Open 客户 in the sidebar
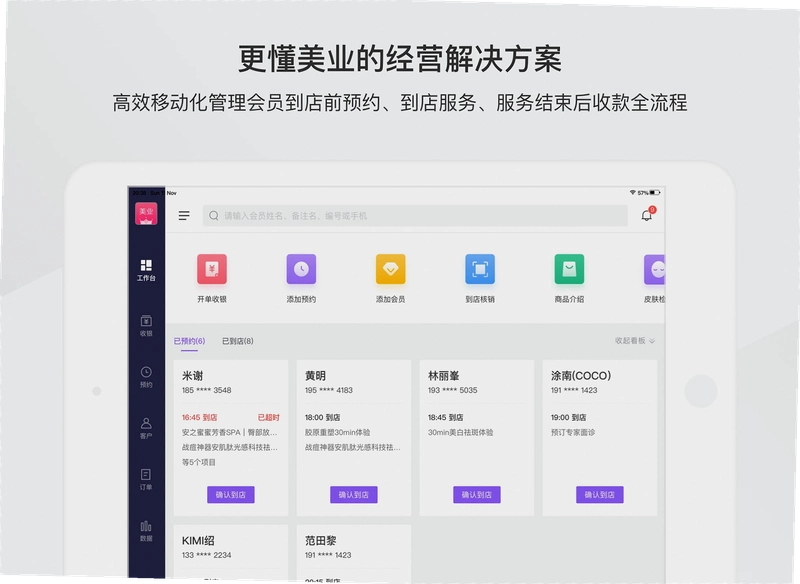 click(x=146, y=428)
